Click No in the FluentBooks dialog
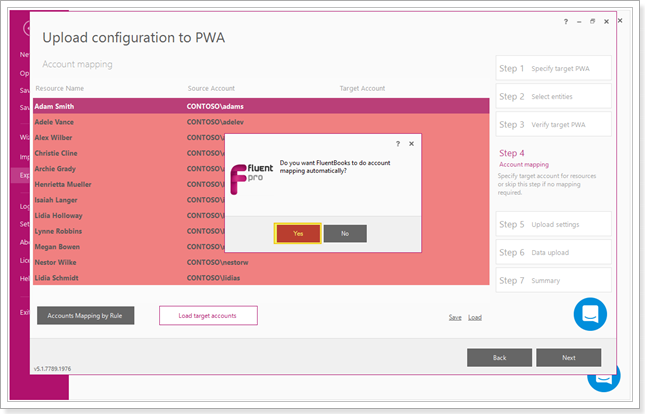This screenshot has width=645, height=414. [x=345, y=233]
